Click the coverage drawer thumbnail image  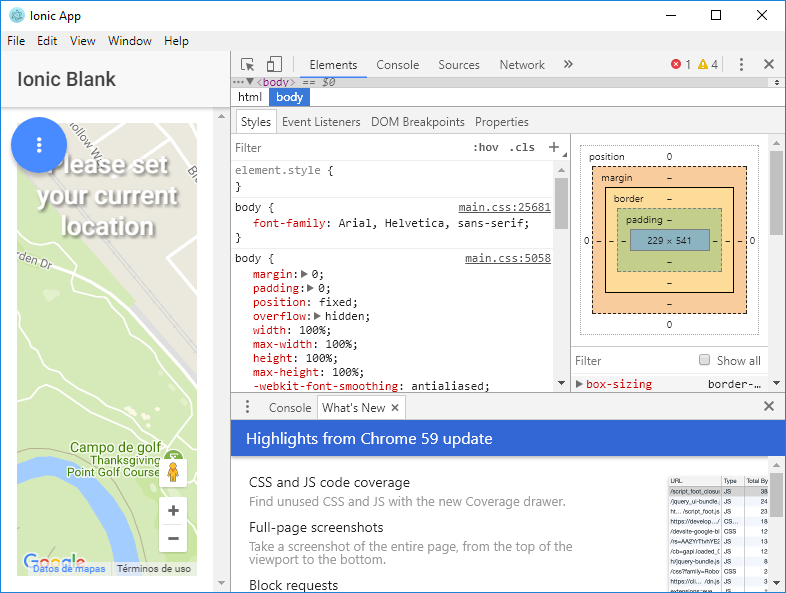point(718,533)
